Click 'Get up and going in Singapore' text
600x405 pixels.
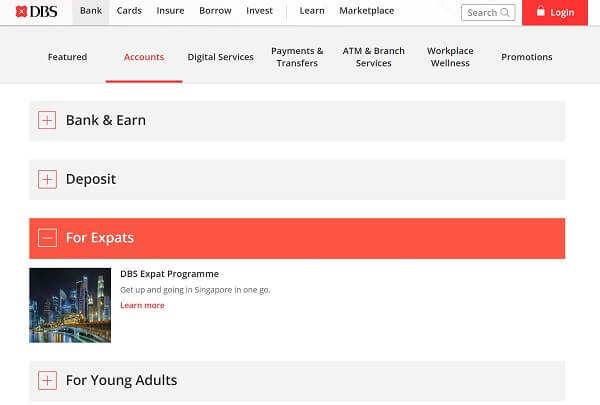point(195,290)
